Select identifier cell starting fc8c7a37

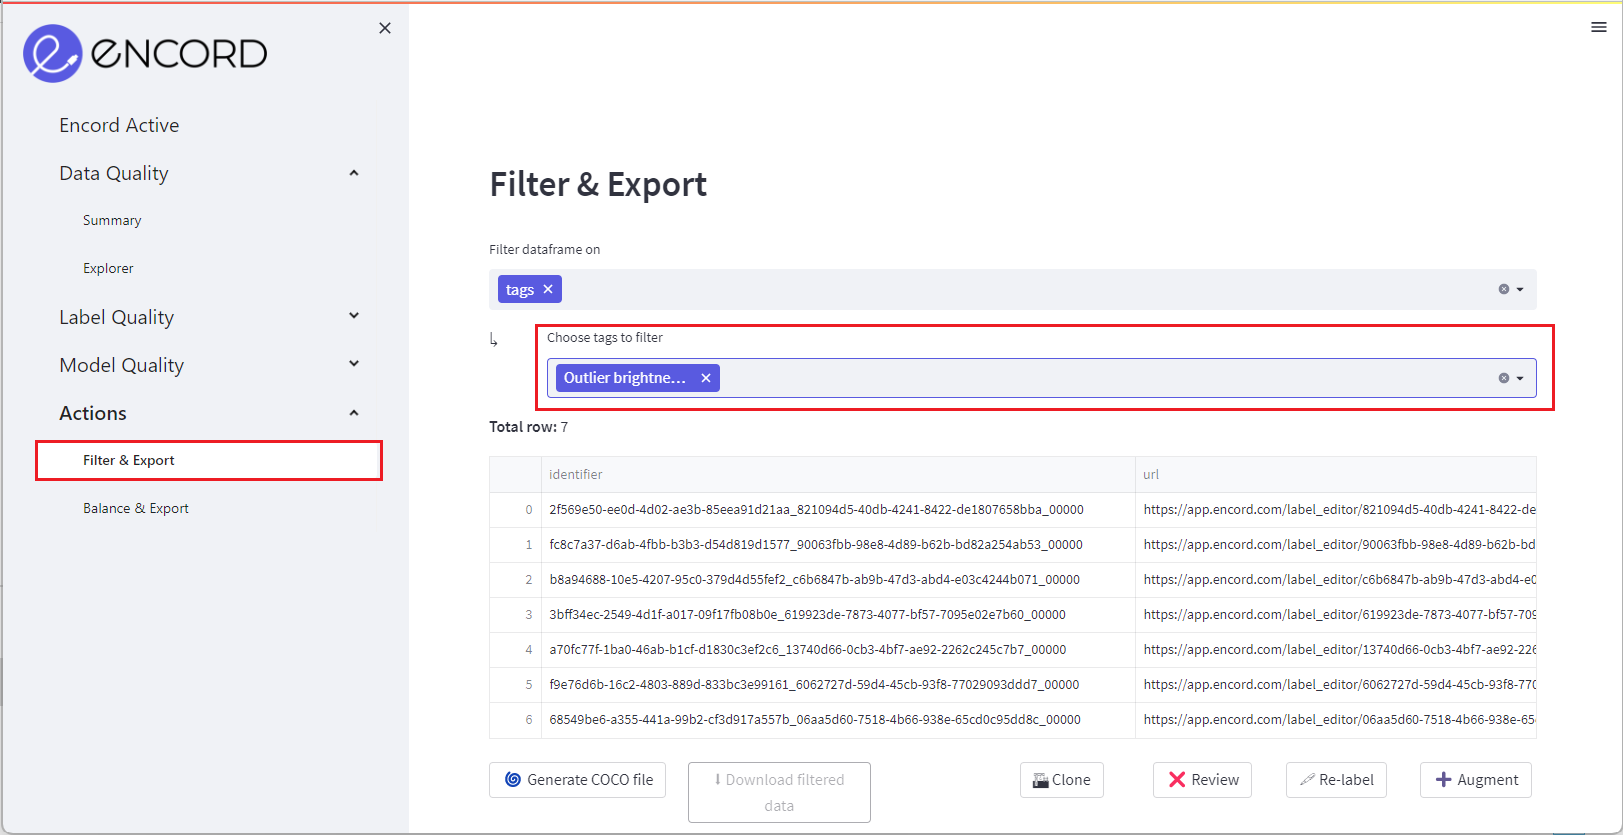coord(838,545)
